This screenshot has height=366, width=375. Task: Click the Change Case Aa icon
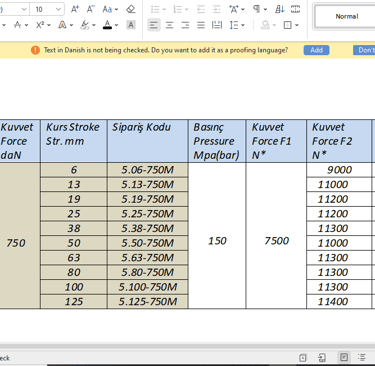(x=107, y=9)
